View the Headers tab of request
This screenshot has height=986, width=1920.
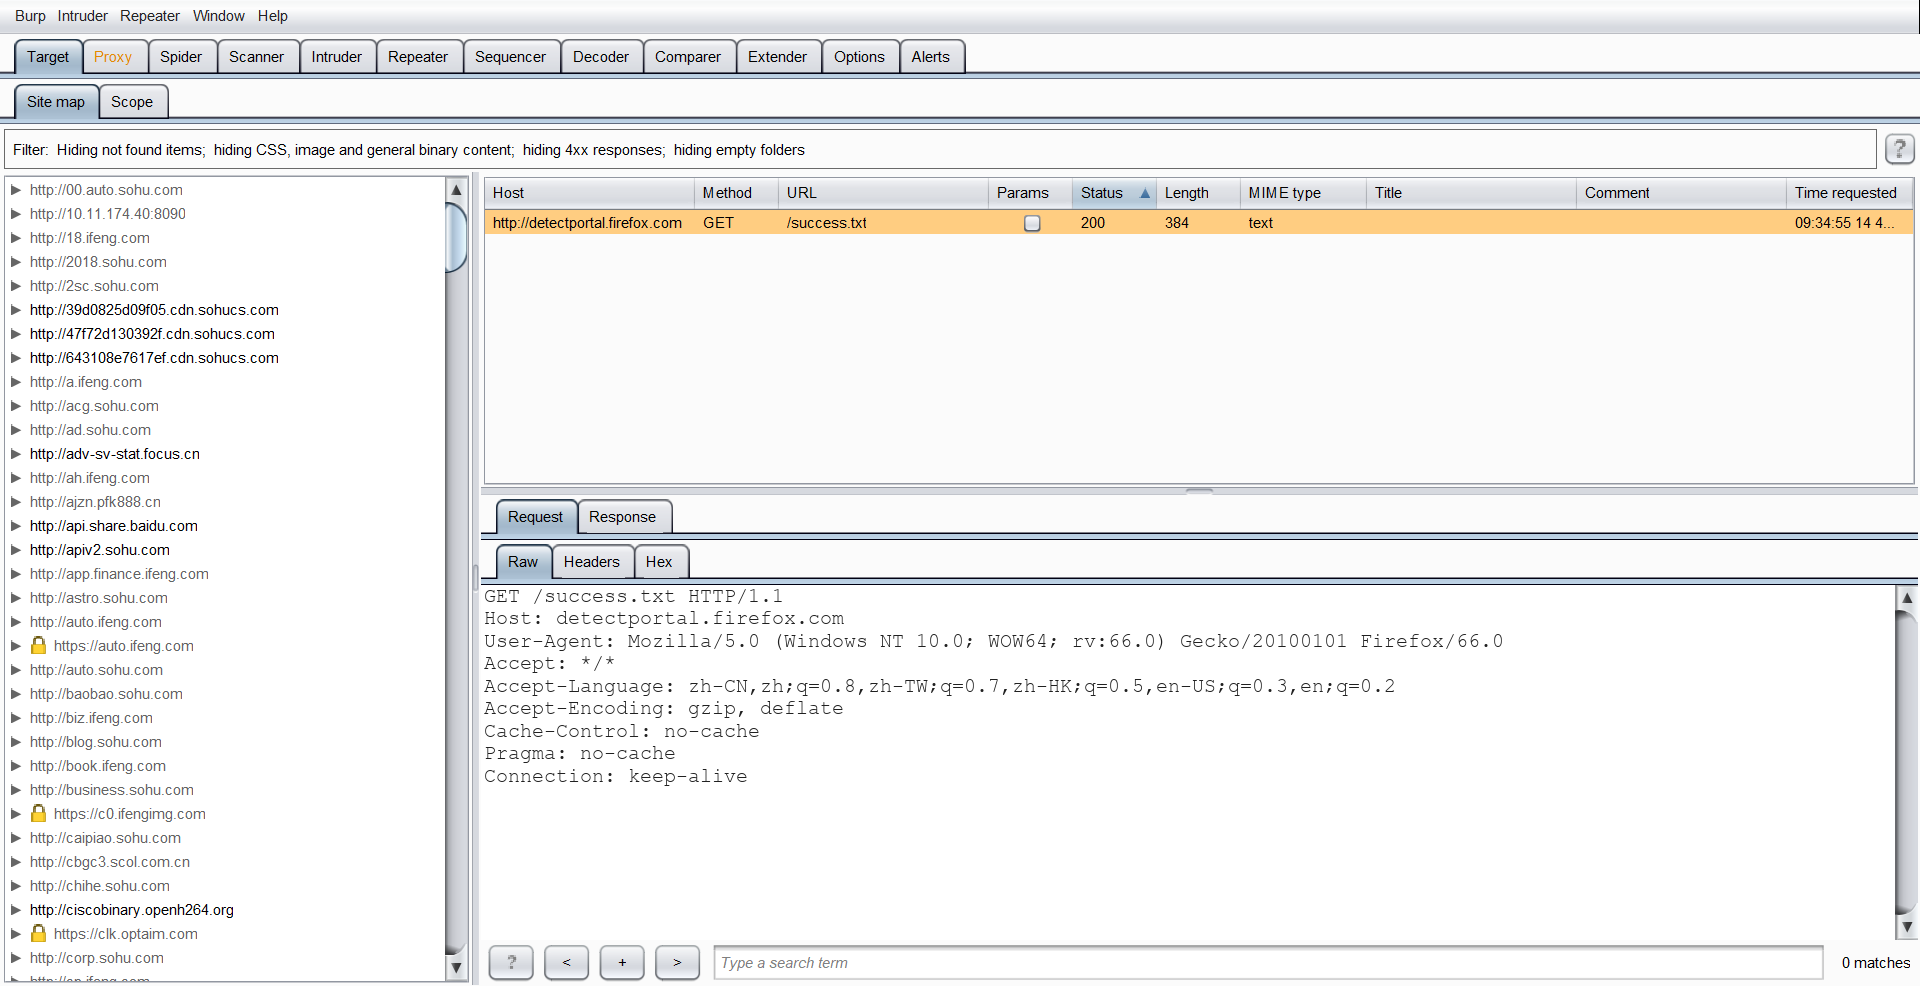[592, 562]
